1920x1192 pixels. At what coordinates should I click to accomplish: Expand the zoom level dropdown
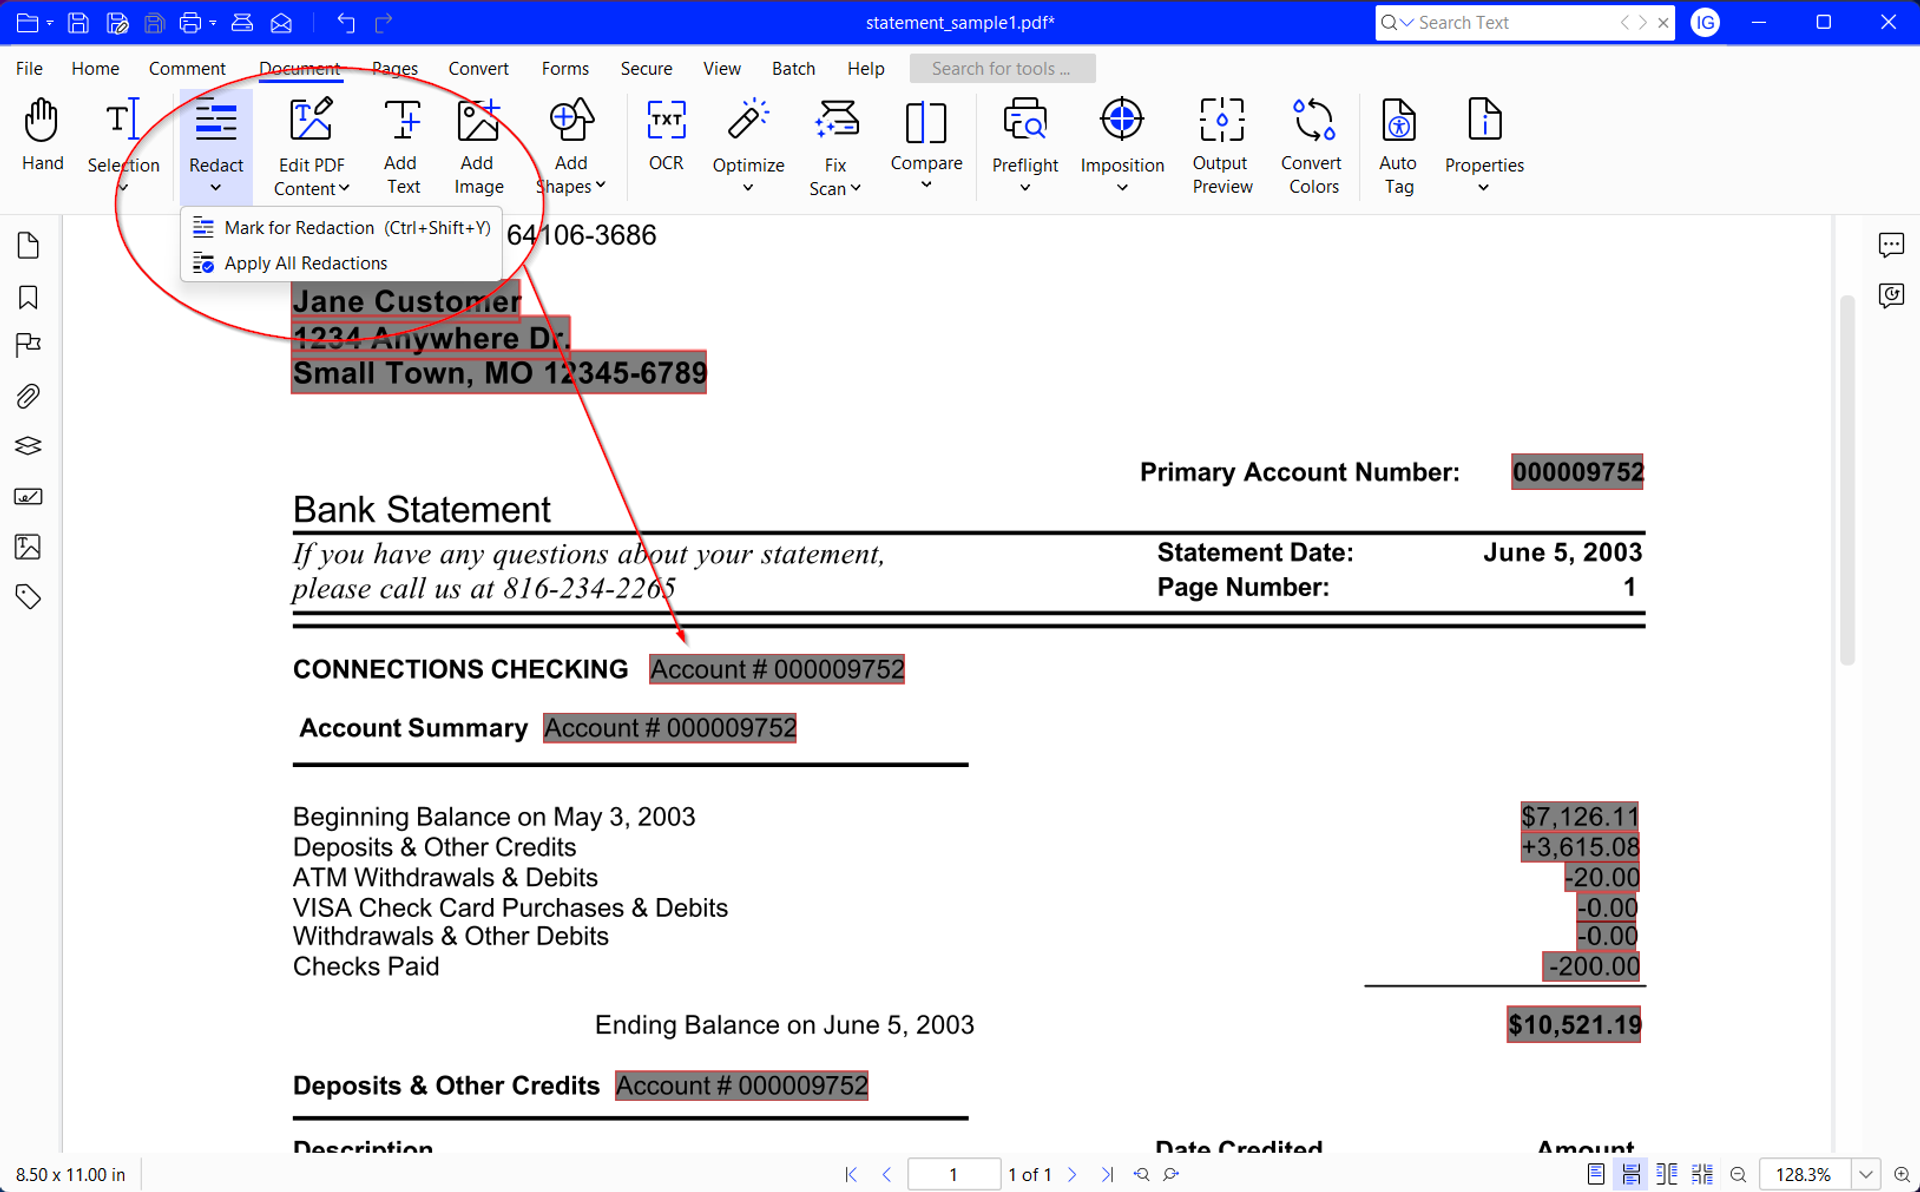[1866, 1174]
